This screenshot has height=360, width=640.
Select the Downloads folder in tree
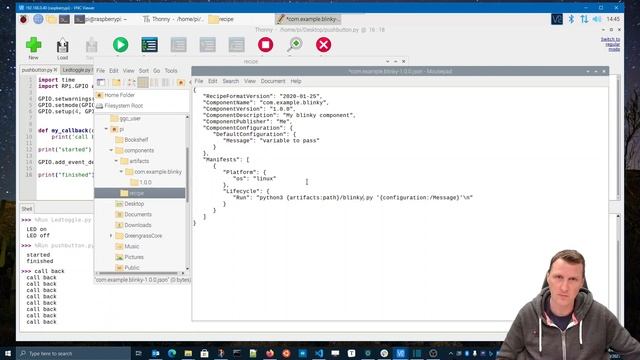(x=133, y=225)
